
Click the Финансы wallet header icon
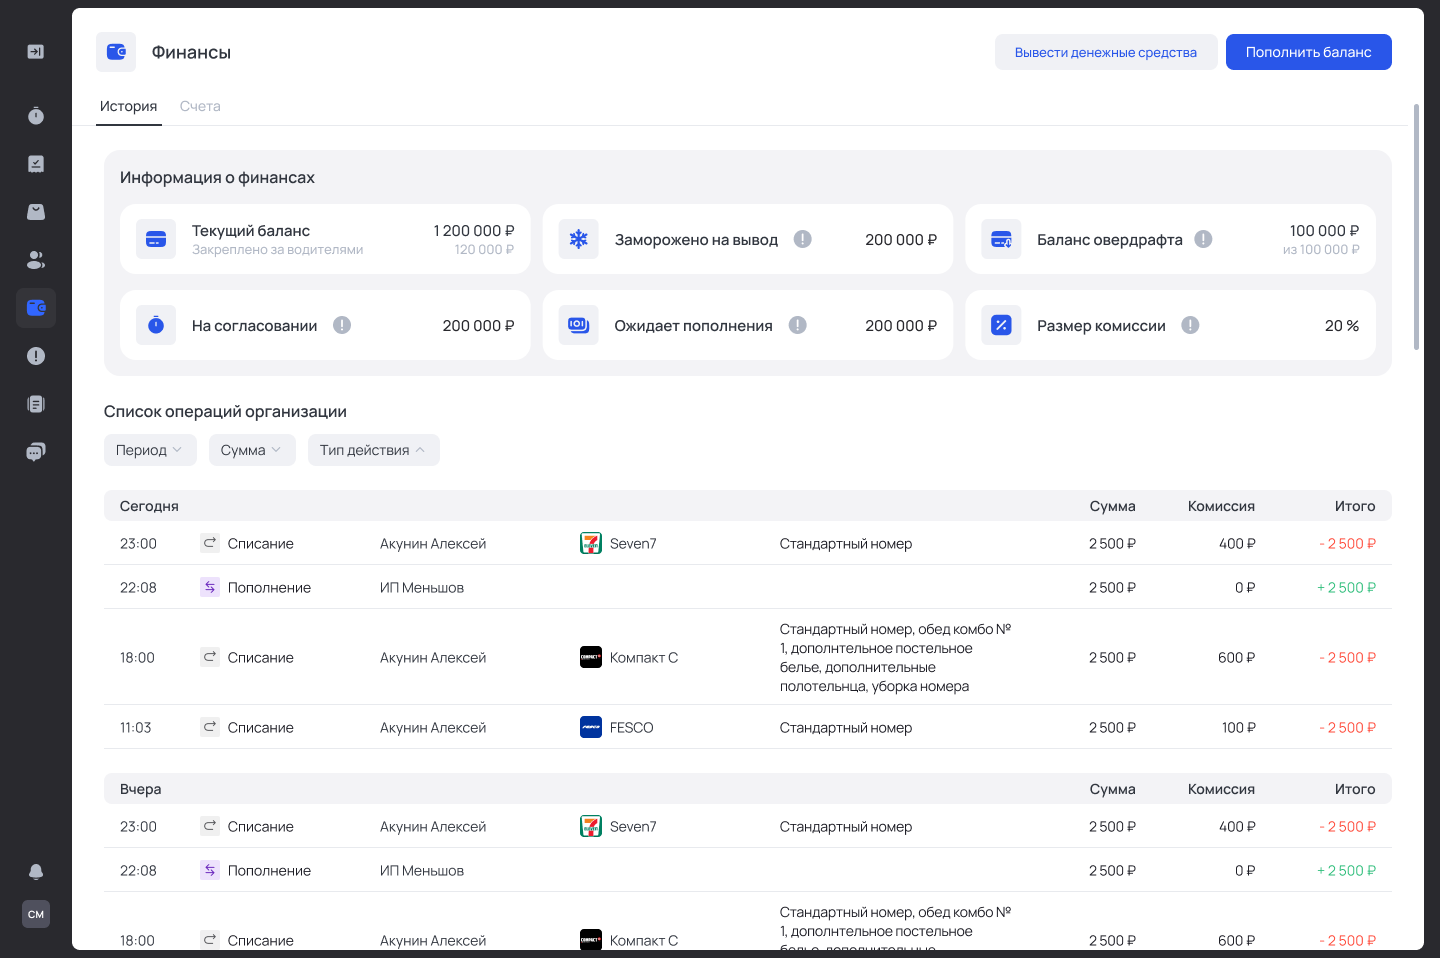116,52
